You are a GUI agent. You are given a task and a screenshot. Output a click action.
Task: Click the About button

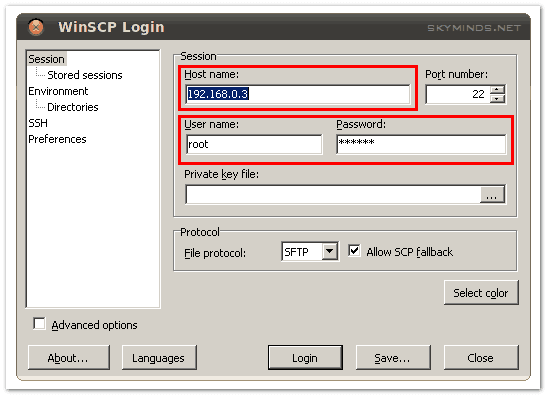click(69, 358)
